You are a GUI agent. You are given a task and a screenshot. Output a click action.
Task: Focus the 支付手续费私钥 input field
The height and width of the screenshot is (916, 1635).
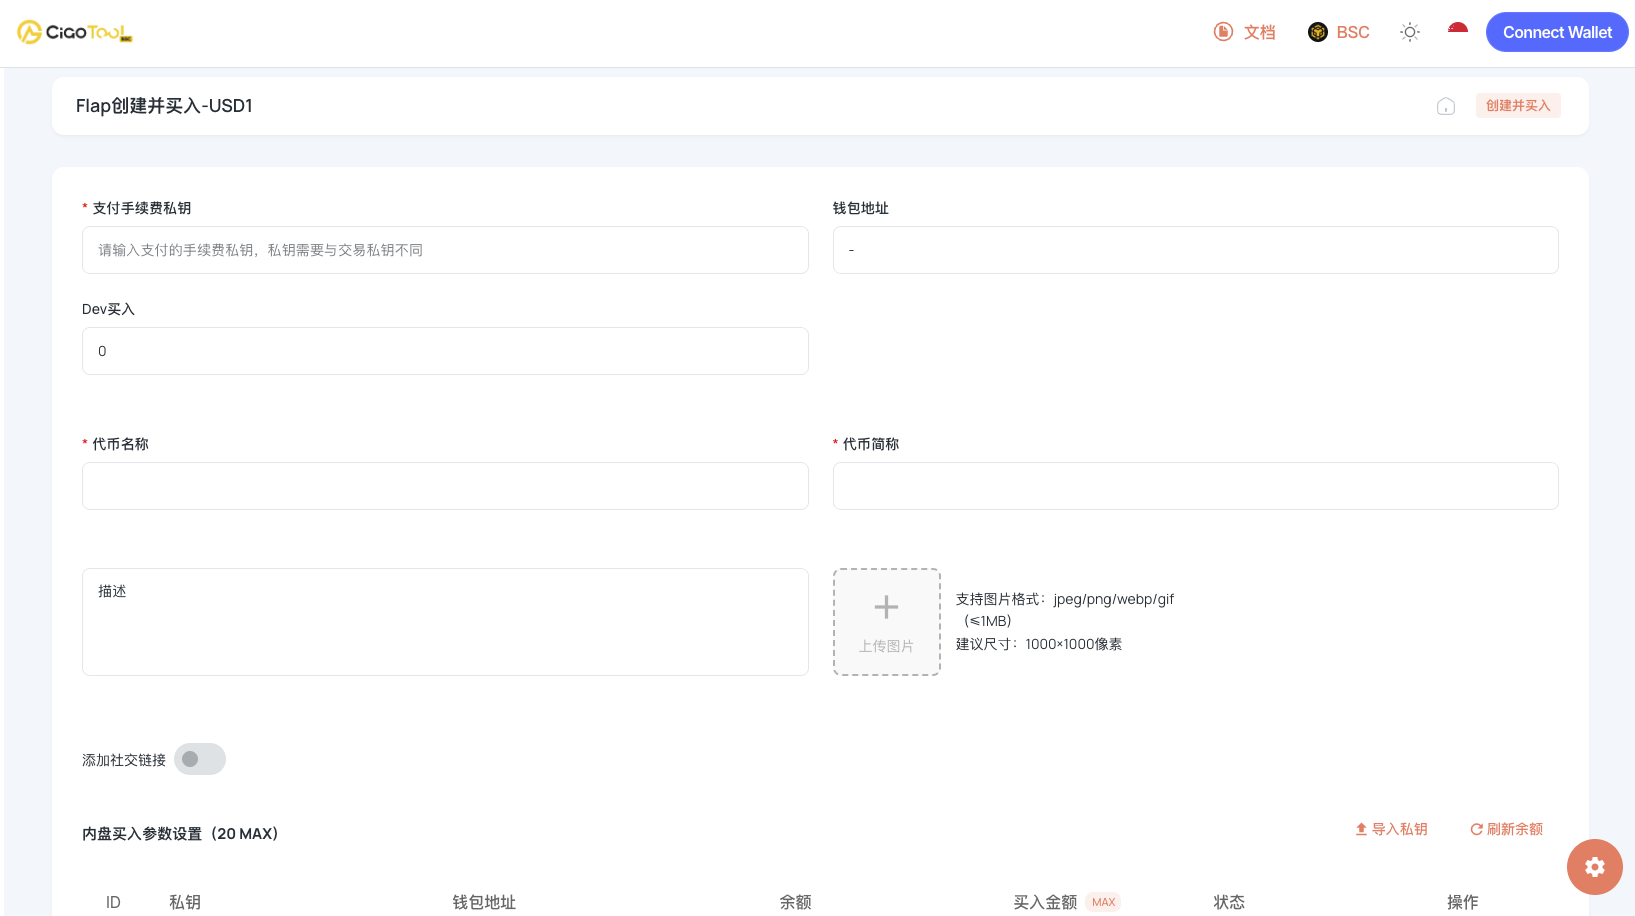[445, 250]
